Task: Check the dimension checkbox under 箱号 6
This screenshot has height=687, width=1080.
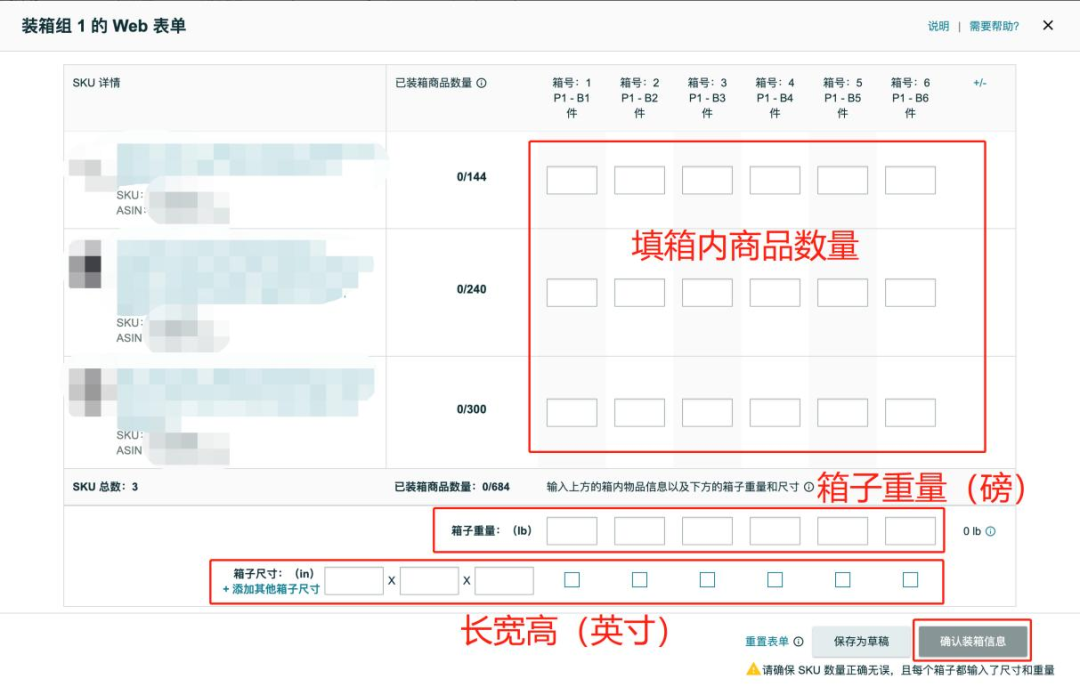Action: point(910,578)
